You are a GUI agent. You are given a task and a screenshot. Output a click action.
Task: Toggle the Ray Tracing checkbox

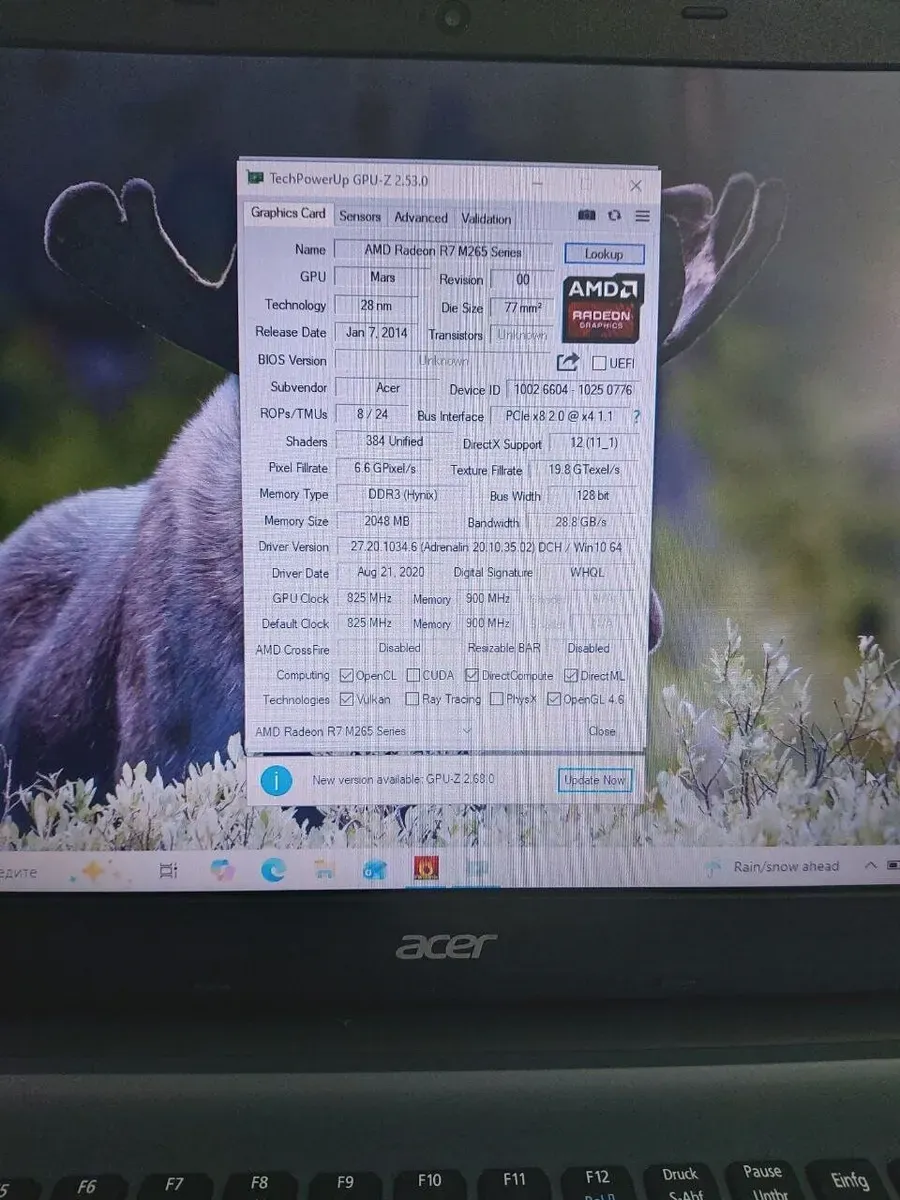point(412,700)
